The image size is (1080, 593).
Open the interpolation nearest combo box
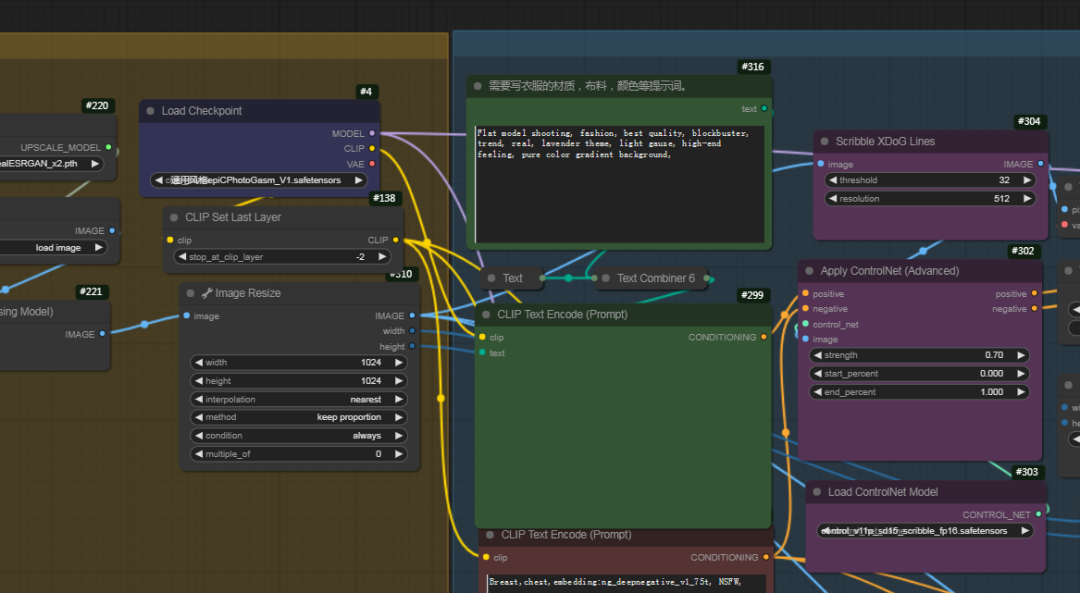(x=299, y=399)
